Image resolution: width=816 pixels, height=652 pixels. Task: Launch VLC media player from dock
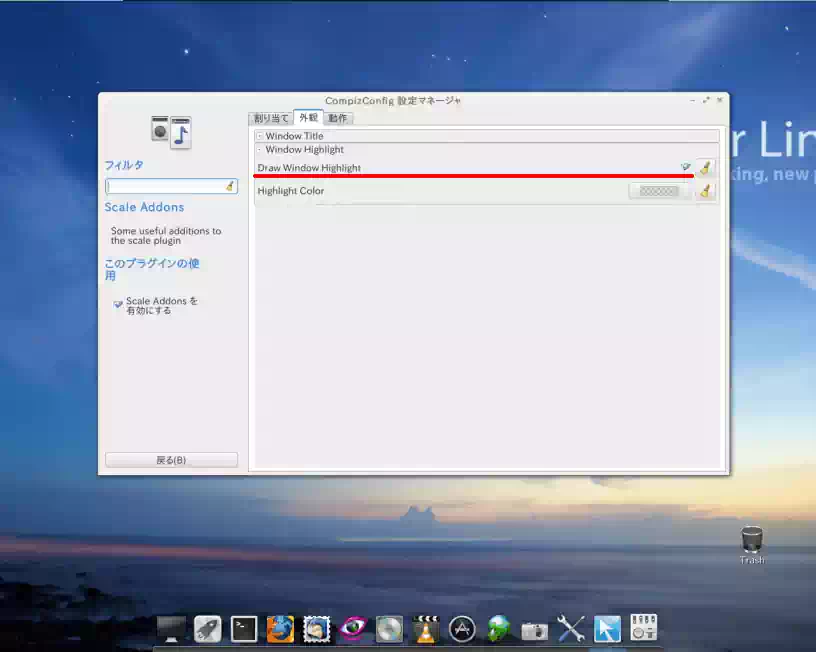tap(426, 629)
